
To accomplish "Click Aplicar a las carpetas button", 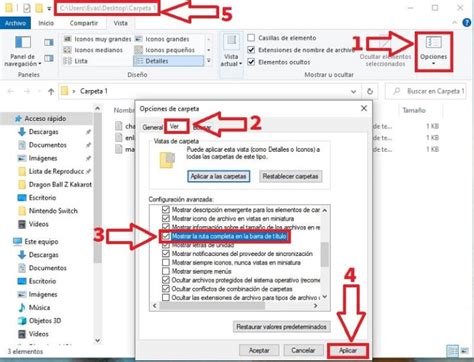I will tap(218, 176).
